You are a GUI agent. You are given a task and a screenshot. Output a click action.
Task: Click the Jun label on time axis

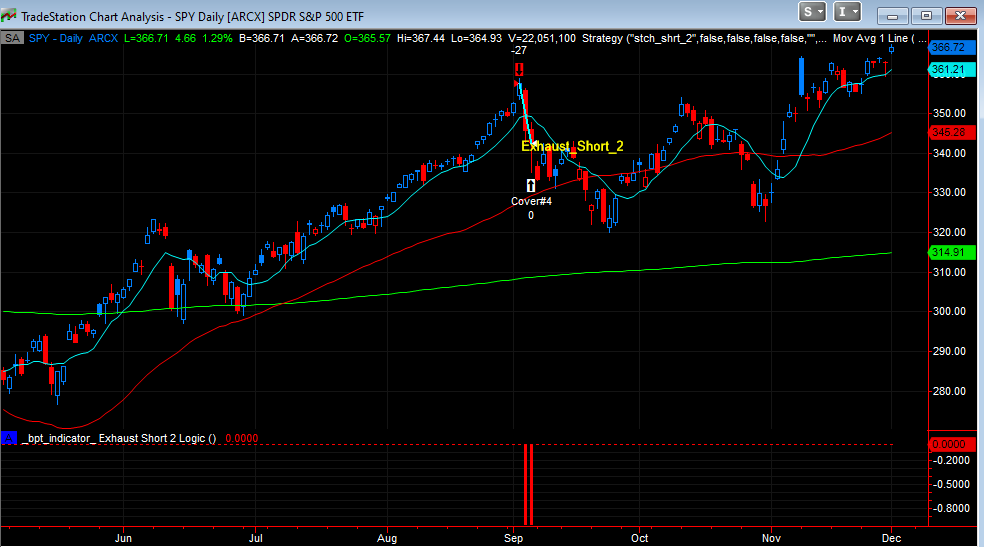(x=124, y=538)
